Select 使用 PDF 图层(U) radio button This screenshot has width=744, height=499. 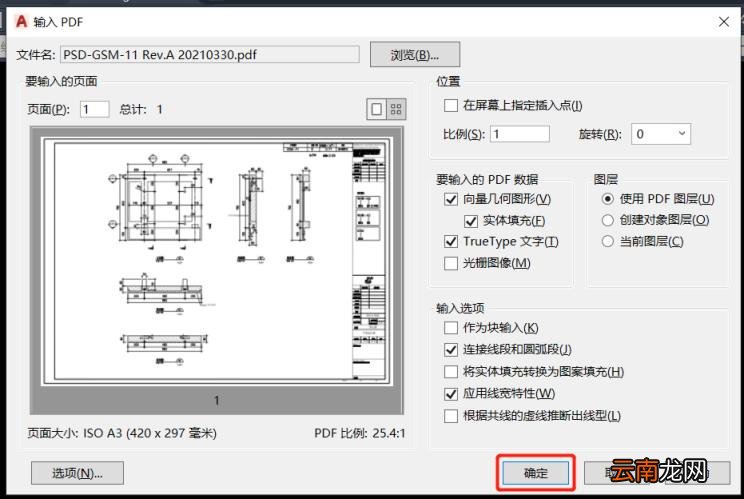[x=607, y=199]
